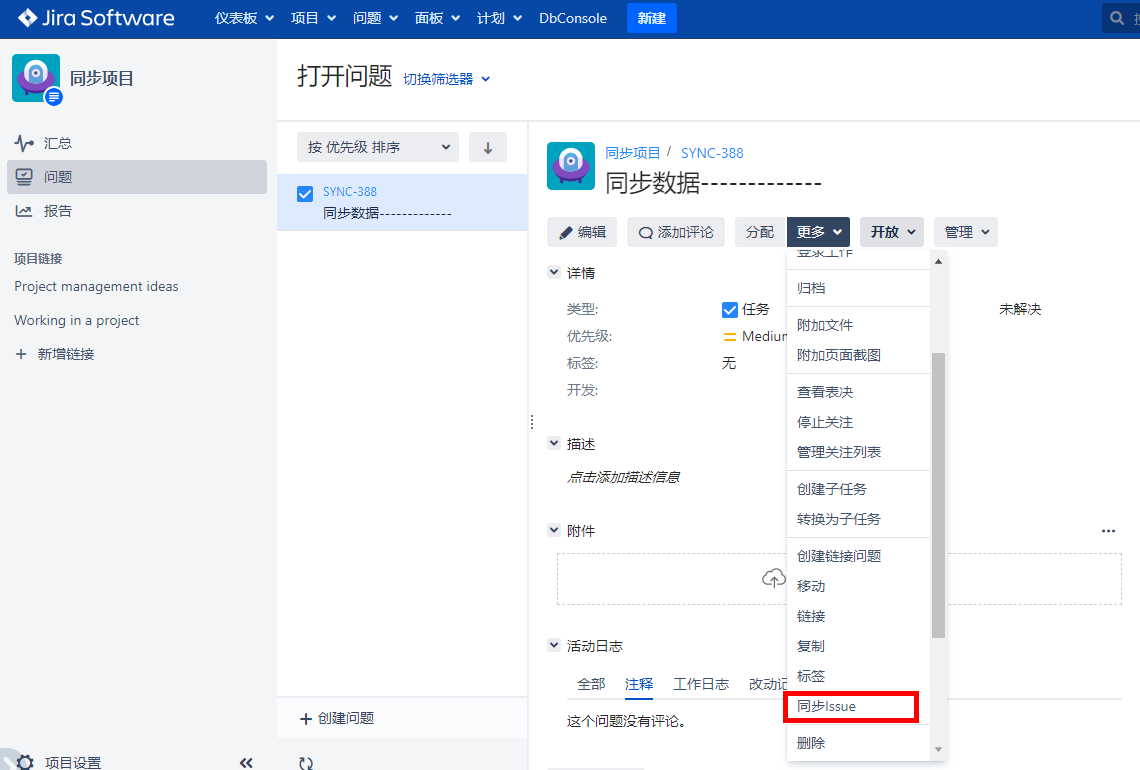Collapse the 详情 details section
The height and width of the screenshot is (770, 1140).
(x=554, y=273)
